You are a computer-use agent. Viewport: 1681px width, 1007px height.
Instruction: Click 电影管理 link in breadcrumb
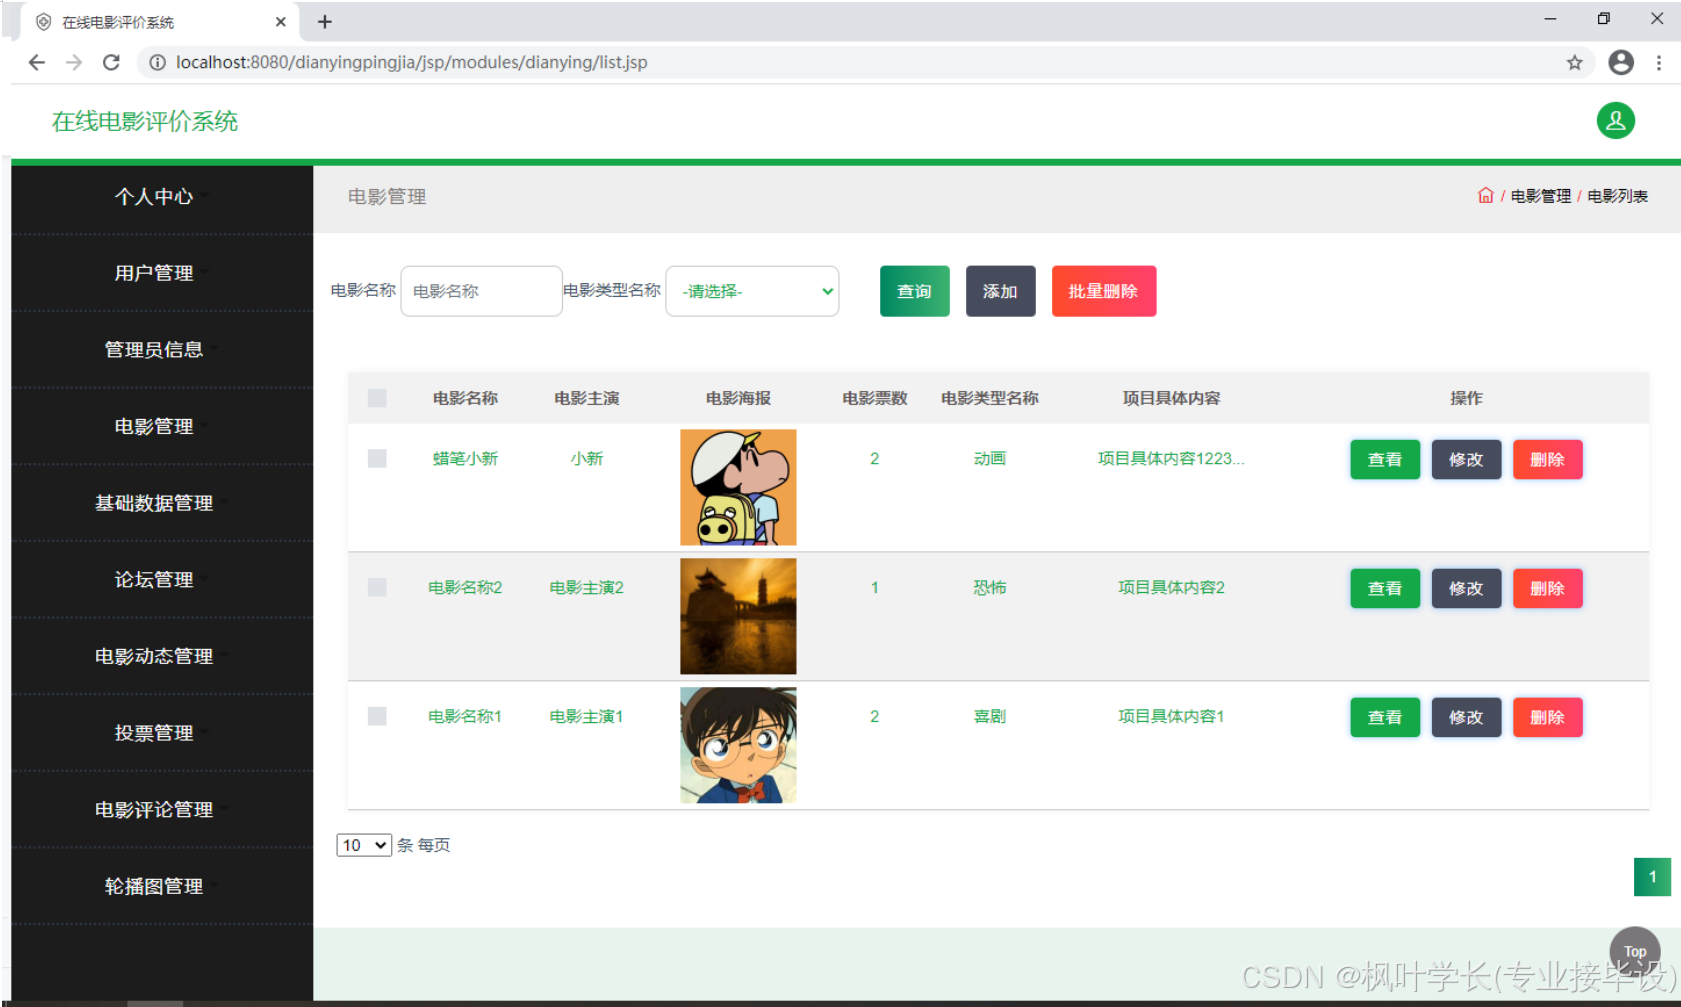(x=1540, y=196)
